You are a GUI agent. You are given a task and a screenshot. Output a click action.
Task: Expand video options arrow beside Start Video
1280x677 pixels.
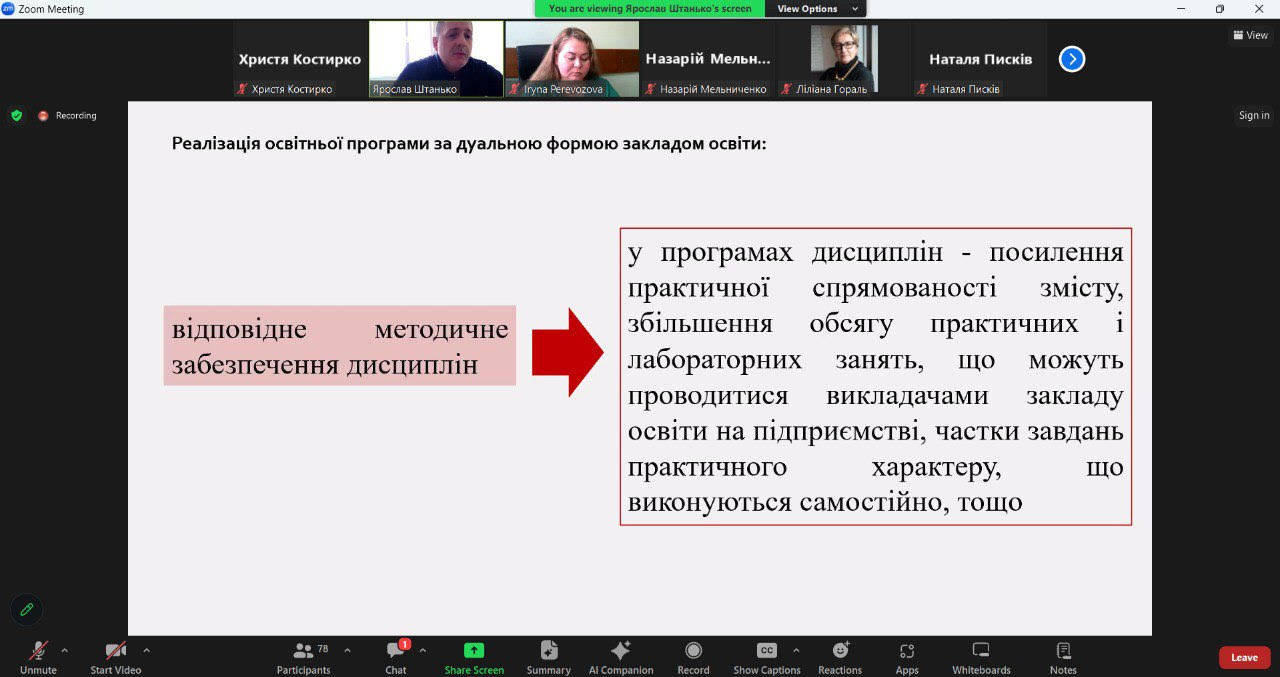pyautogui.click(x=147, y=650)
